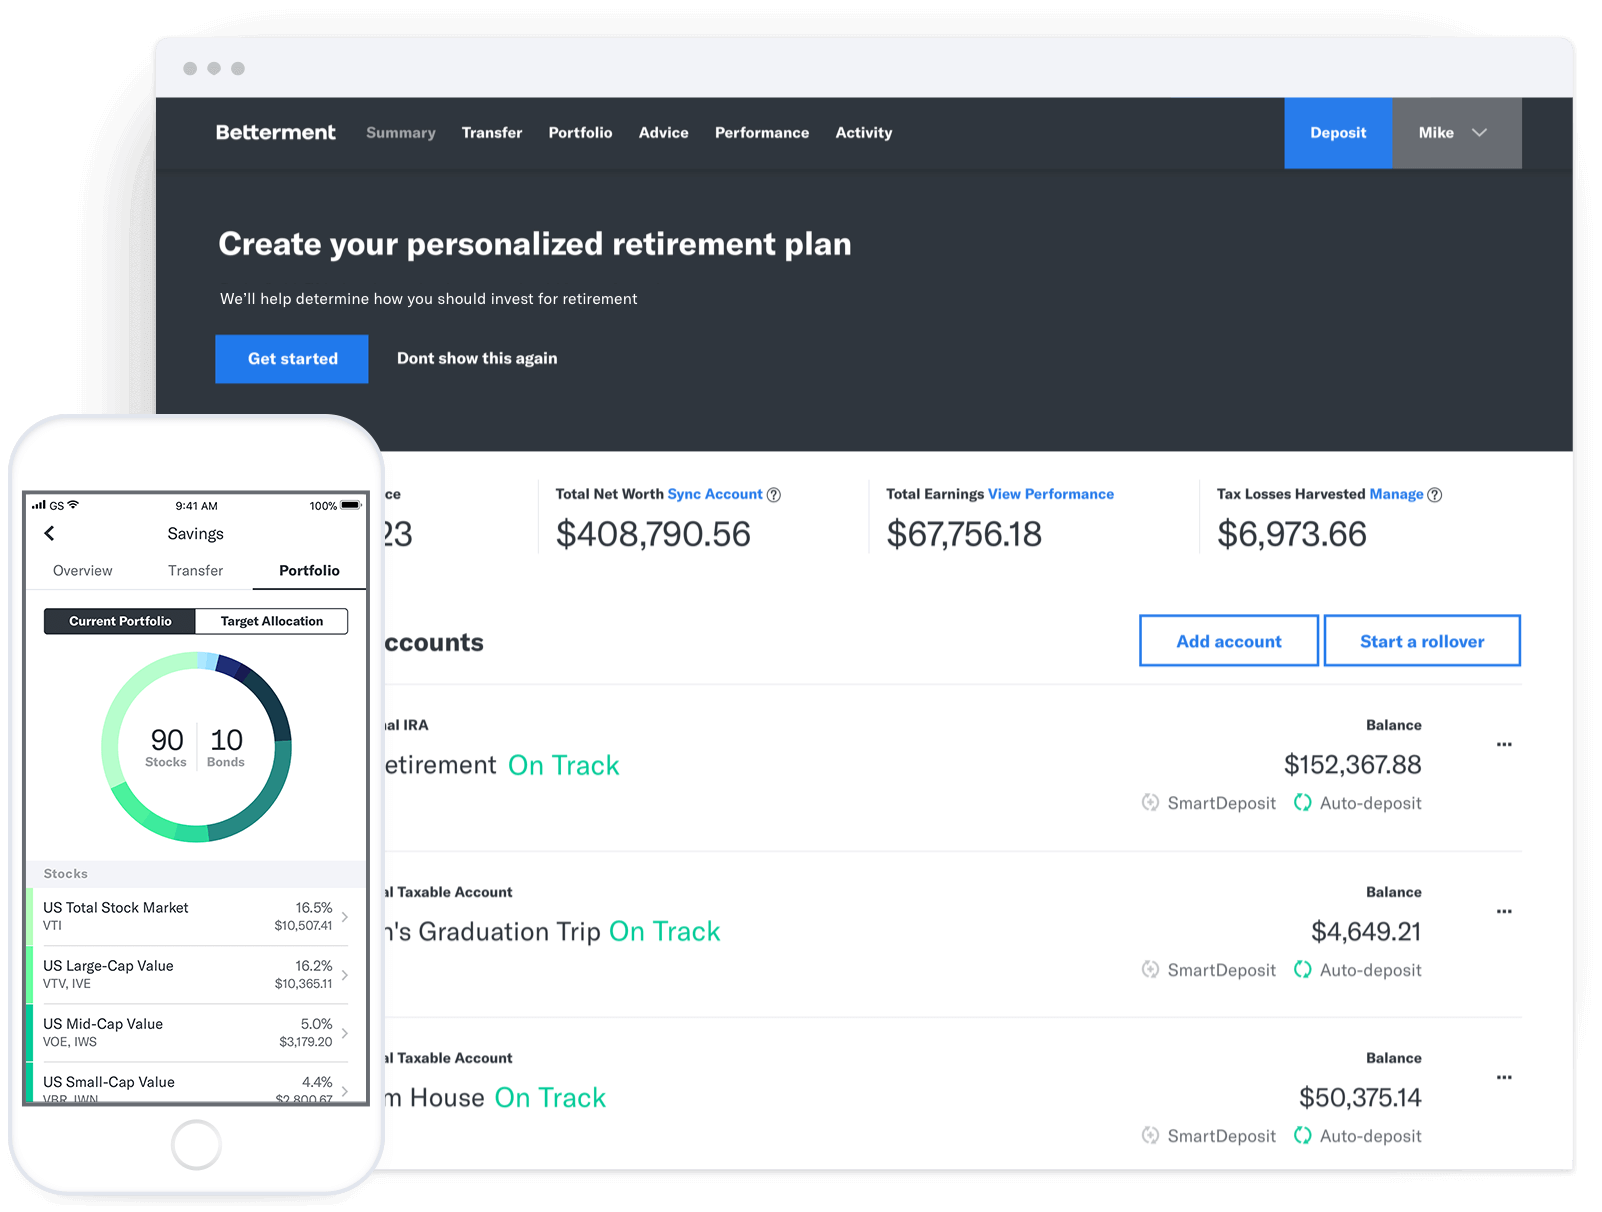The width and height of the screenshot is (1602, 1212).
Task: Click the $10,365.11 value on phone
Action: coord(304,984)
